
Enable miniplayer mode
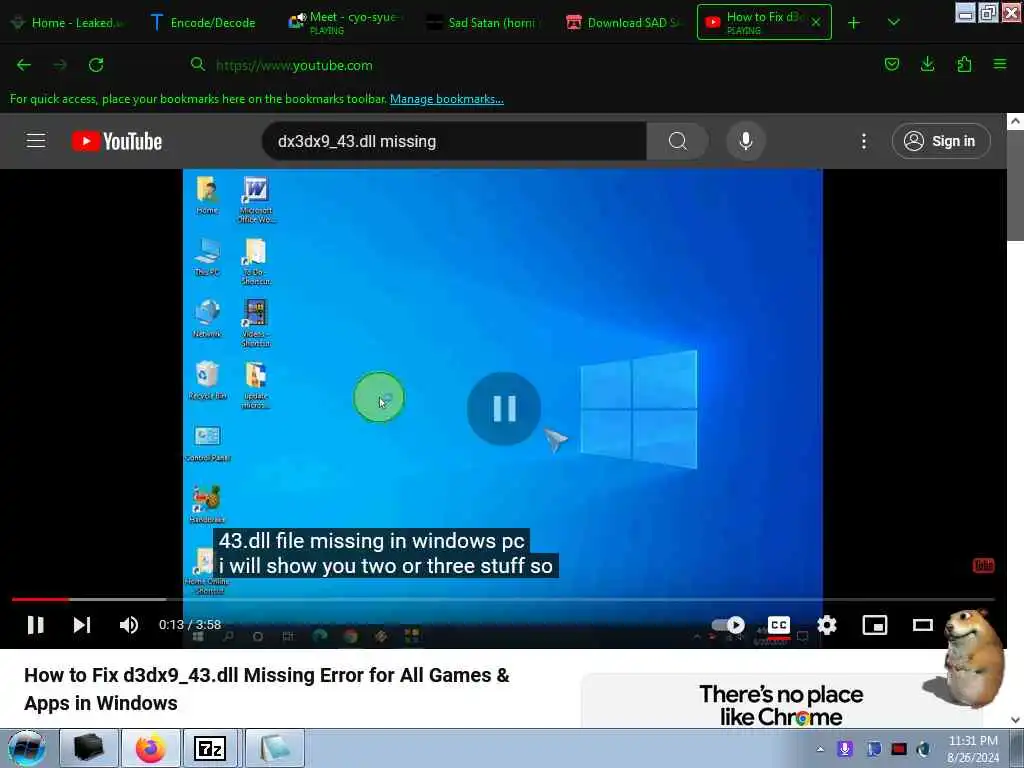tap(874, 625)
